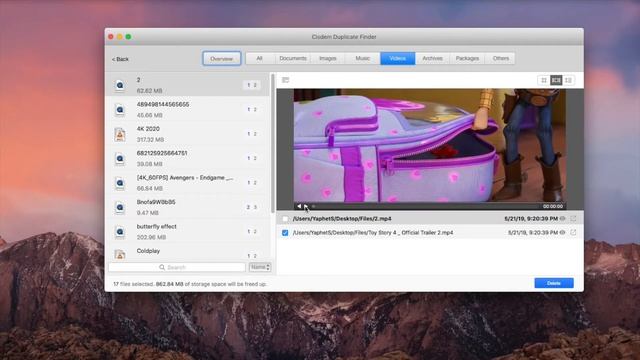Reveal Toy Story 4 trailer in Finder icon
This screenshot has width=640, height=360.
point(573,233)
